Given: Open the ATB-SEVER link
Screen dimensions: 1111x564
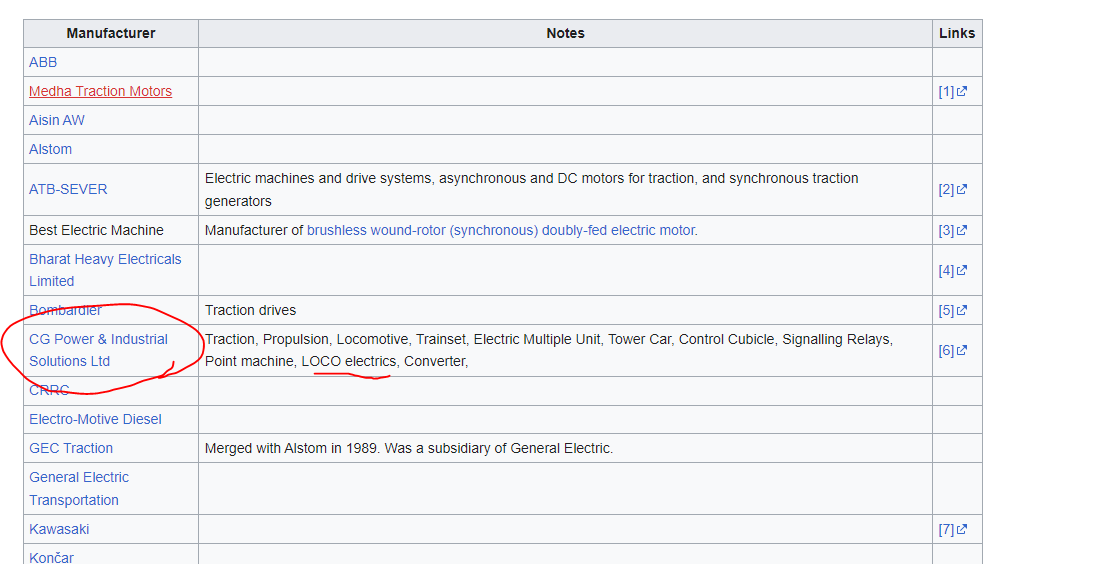Looking at the screenshot, I should [x=68, y=189].
